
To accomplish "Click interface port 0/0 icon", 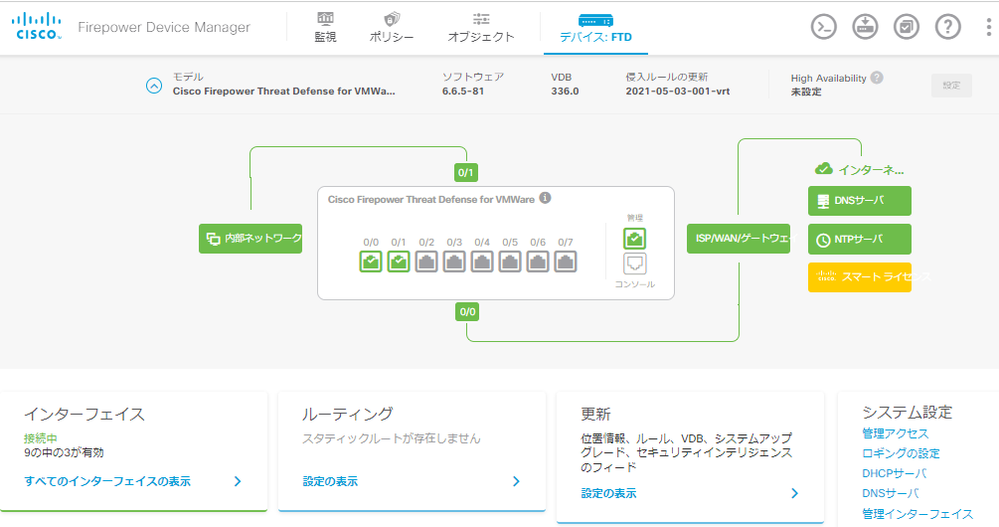I will [x=371, y=261].
